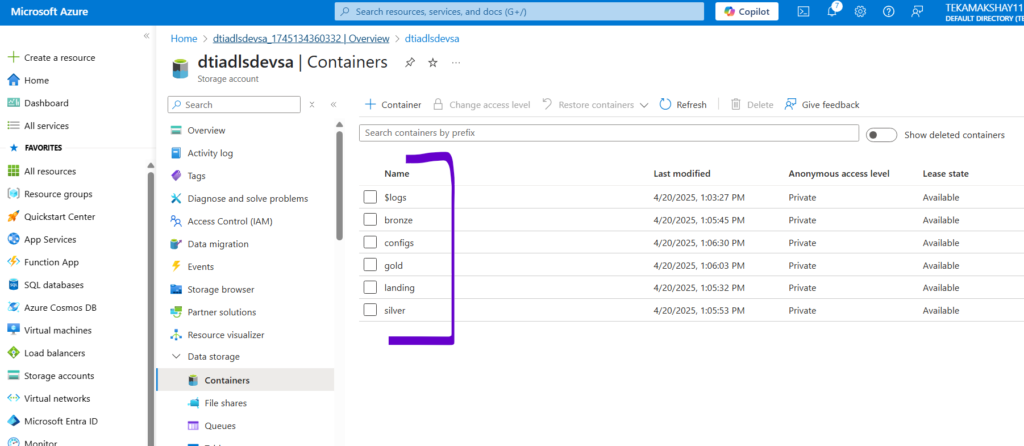Open portal settings gear icon
Viewport: 1024px width, 446px height.
pyautogui.click(x=860, y=11)
